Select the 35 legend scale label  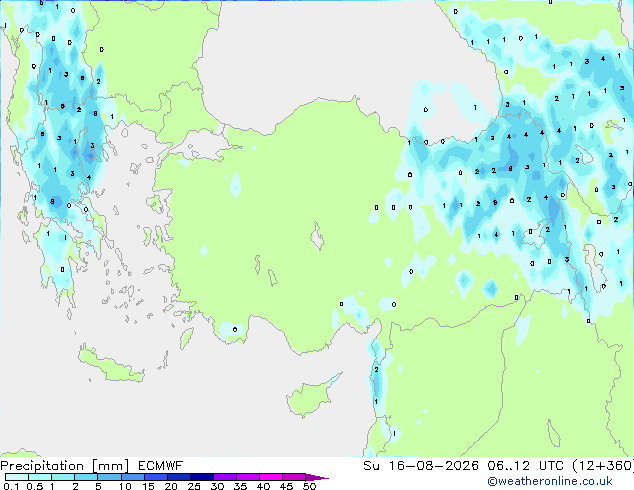tap(240, 486)
